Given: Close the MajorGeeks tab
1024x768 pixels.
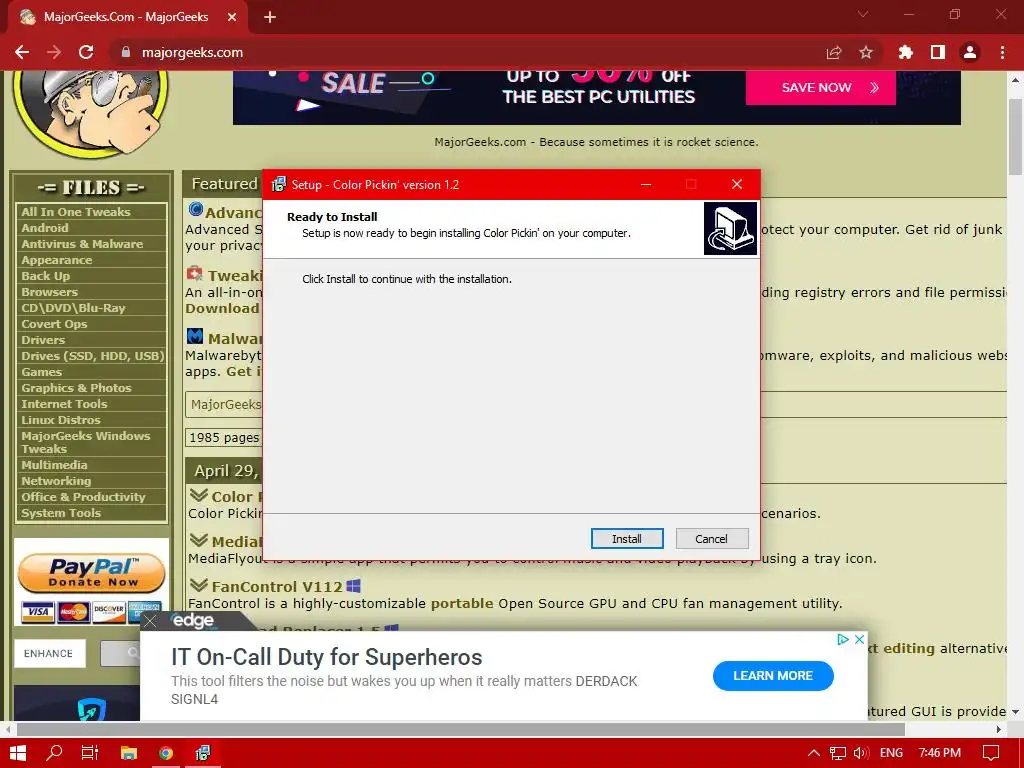Looking at the screenshot, I should click(x=232, y=17).
